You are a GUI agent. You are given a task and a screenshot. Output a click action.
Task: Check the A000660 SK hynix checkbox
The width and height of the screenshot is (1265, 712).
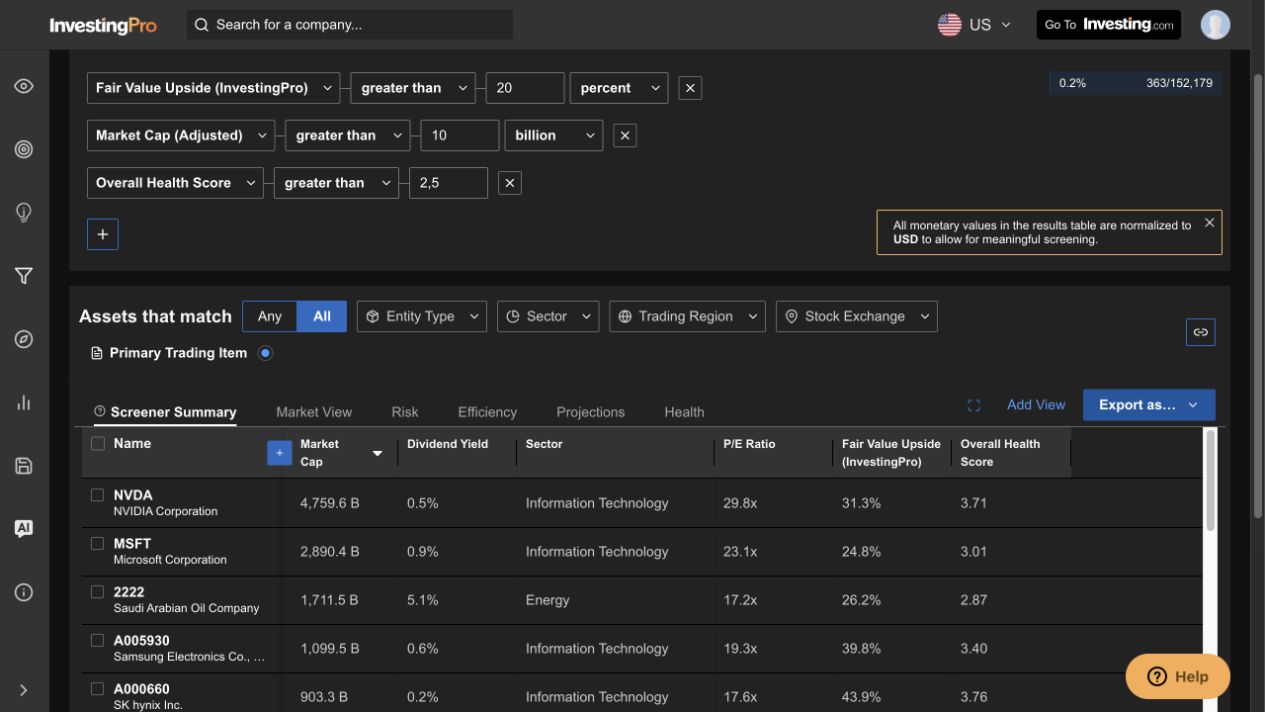97,689
